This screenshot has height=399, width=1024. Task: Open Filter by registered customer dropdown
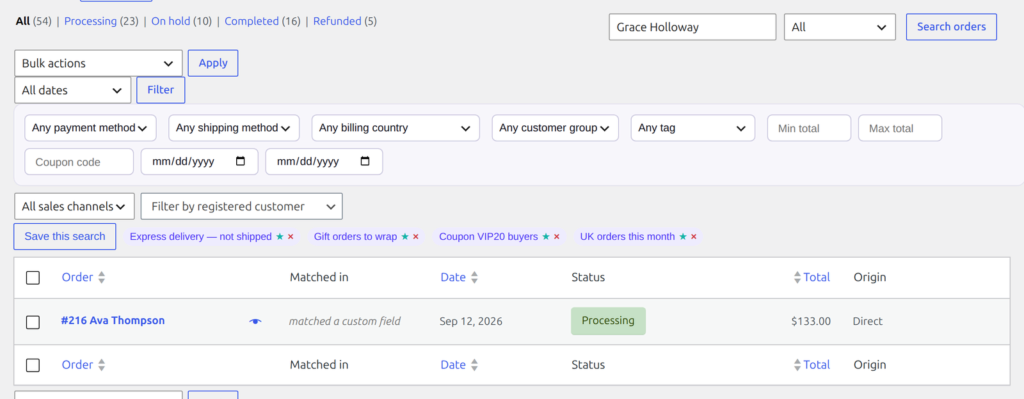pos(242,206)
